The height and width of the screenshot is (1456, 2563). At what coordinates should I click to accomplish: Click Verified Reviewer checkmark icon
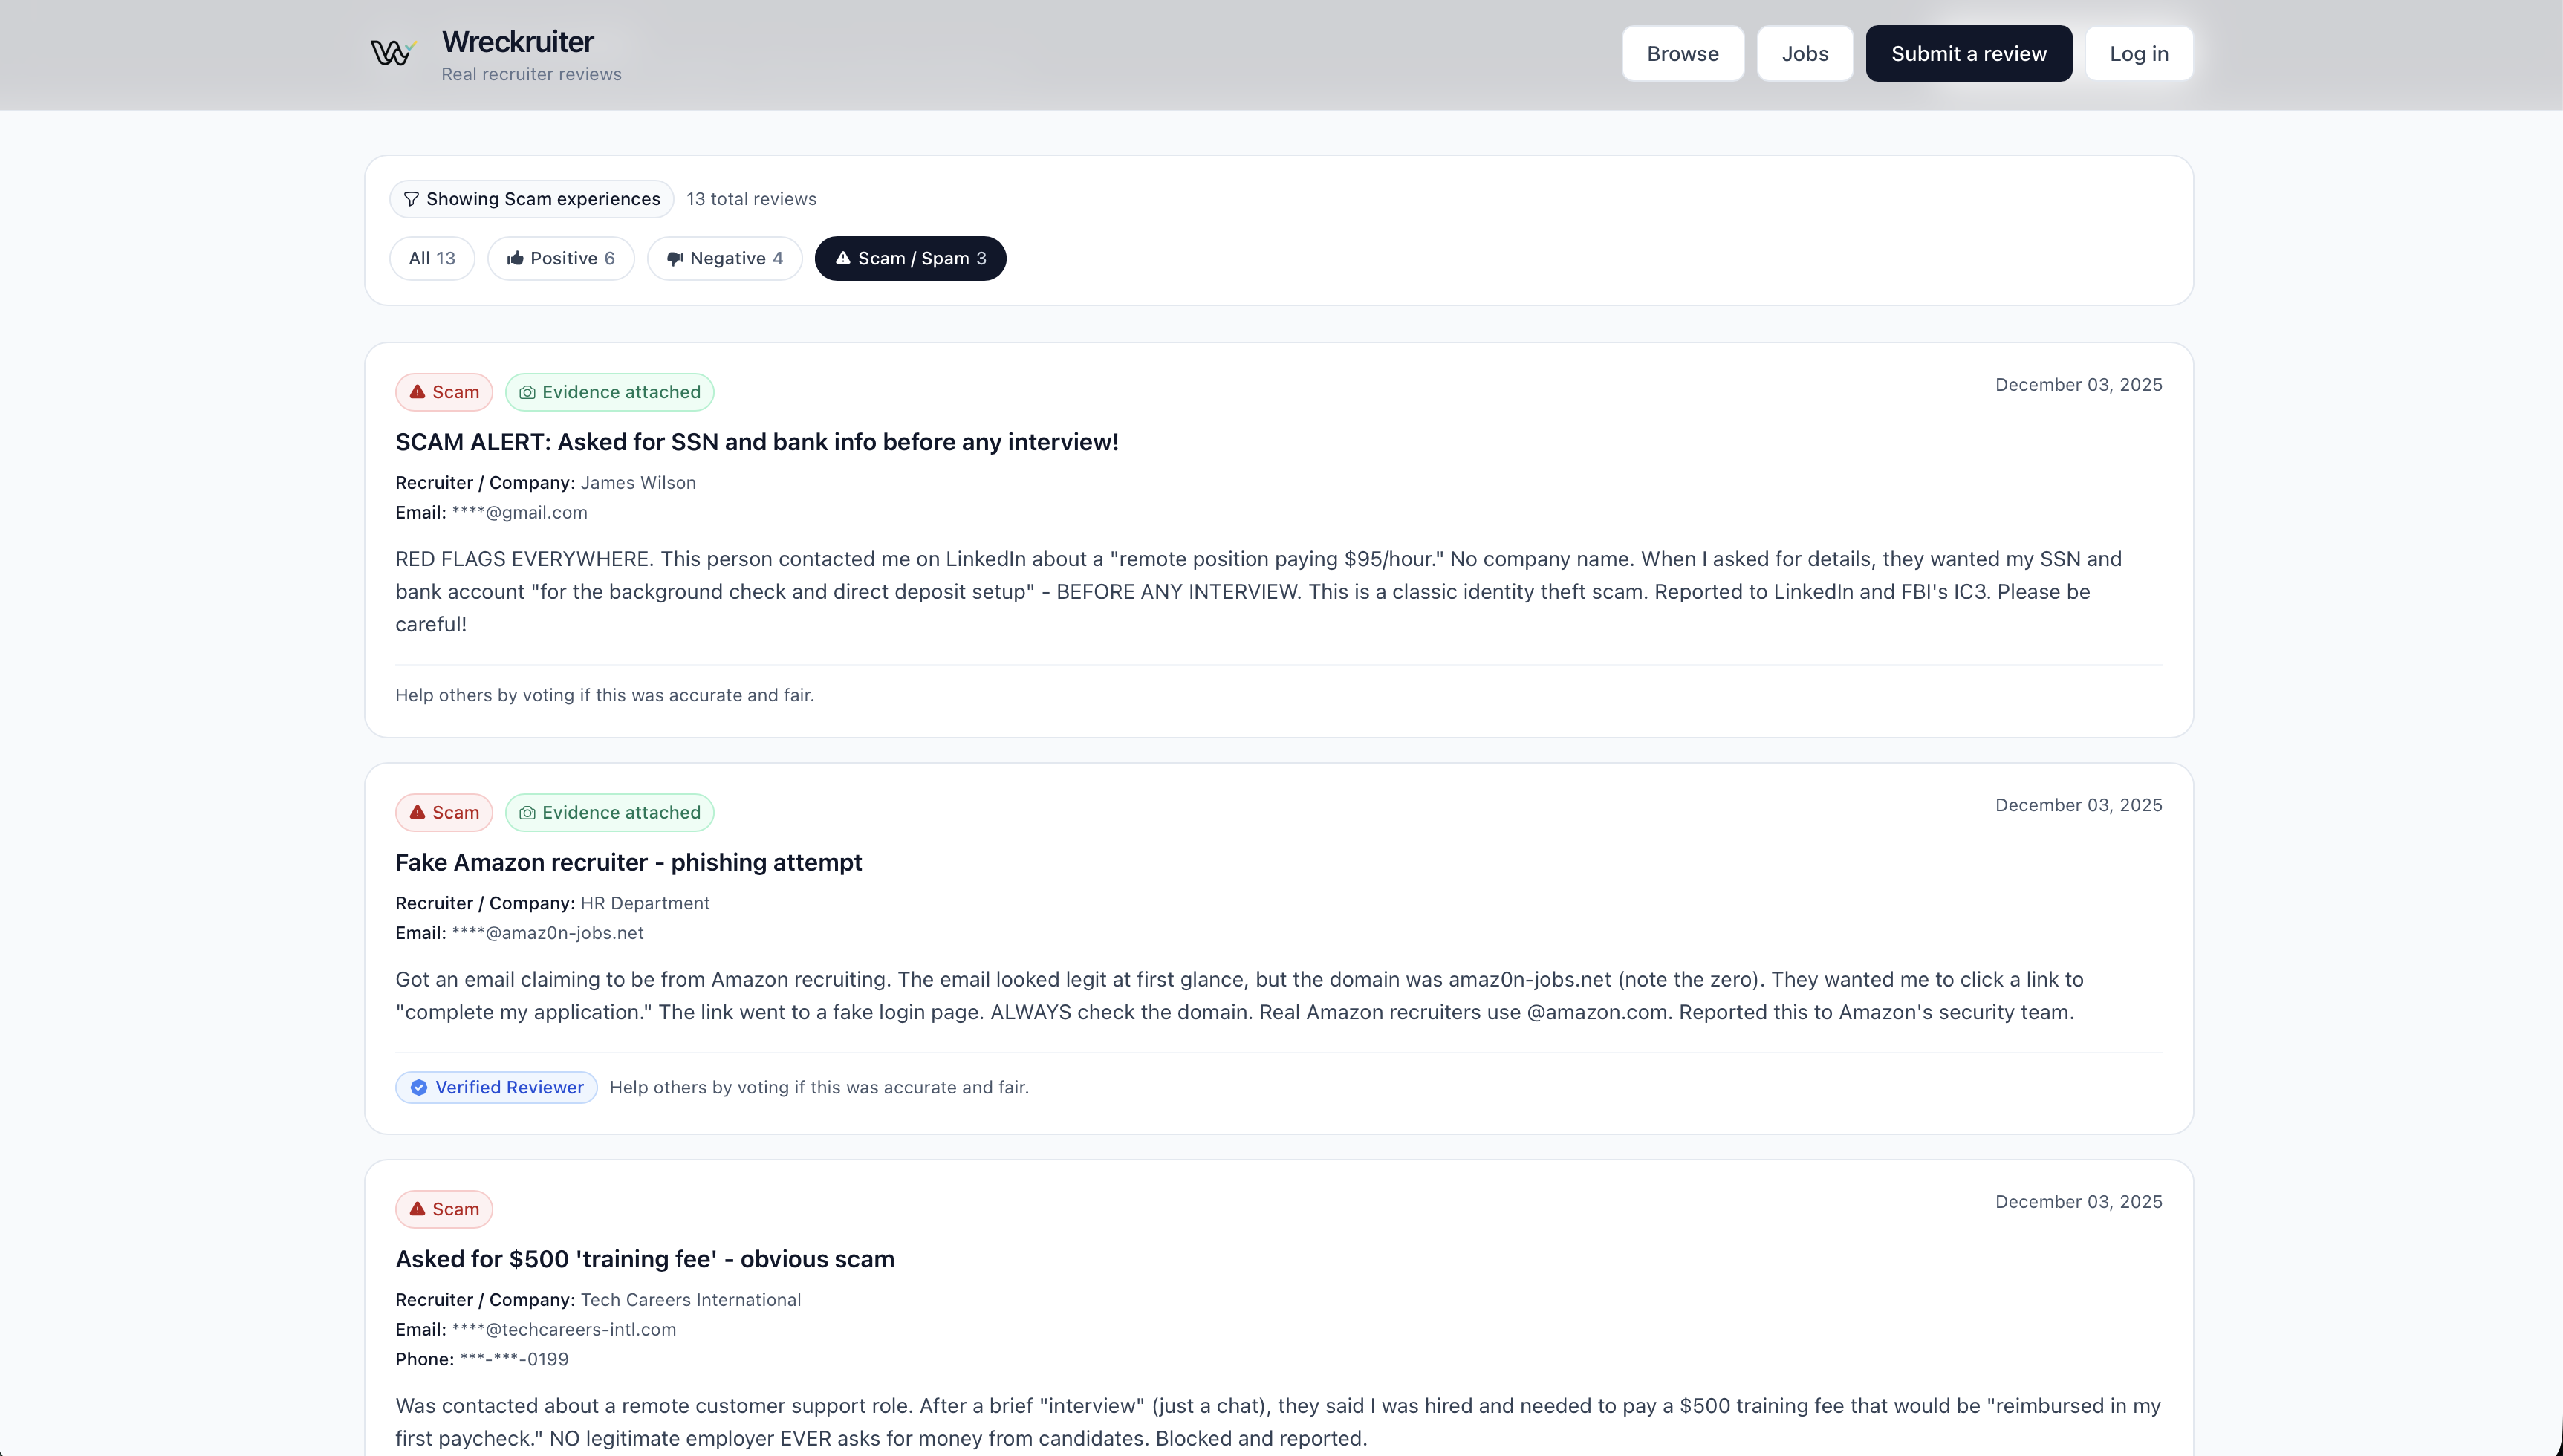point(419,1088)
